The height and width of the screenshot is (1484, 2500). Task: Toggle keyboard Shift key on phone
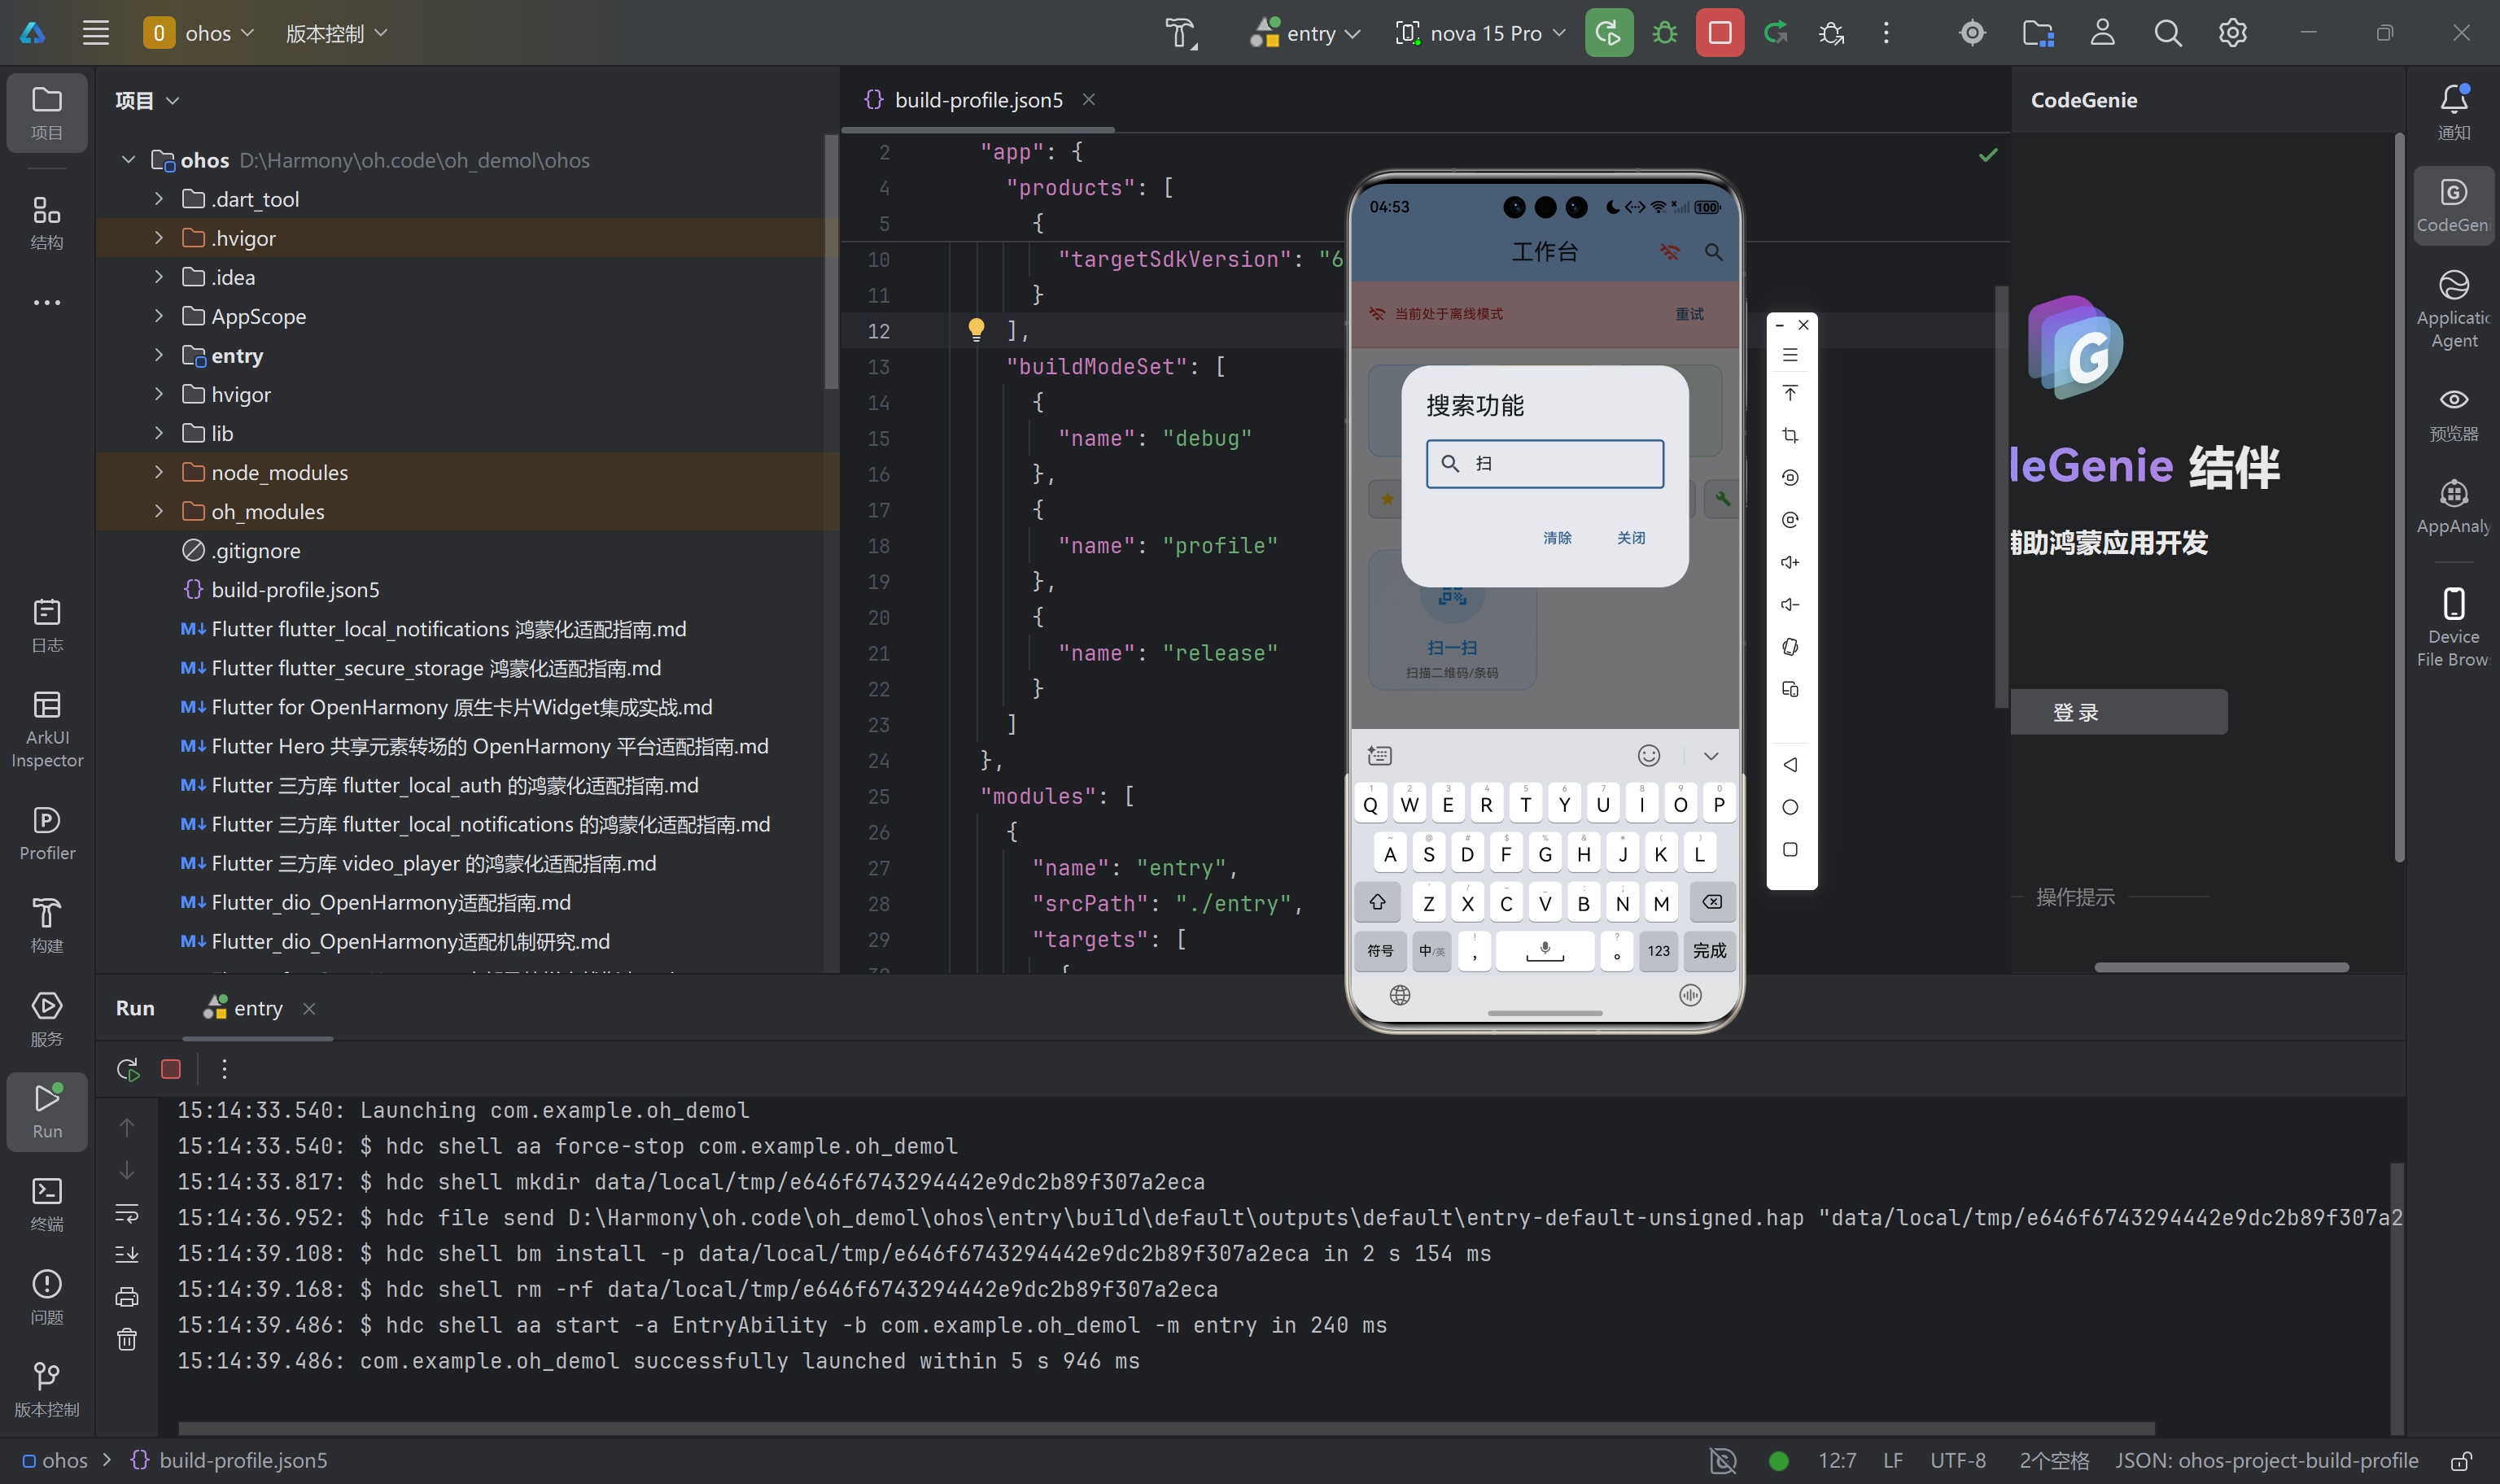[1377, 902]
